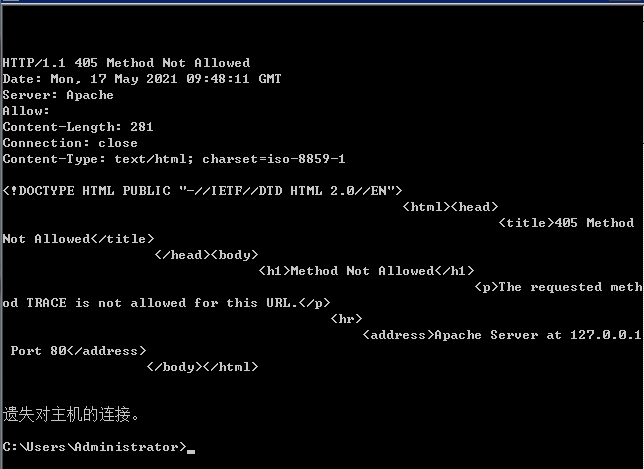Click the empty Allow: header
The image size is (644, 469).
pyautogui.click(x=26, y=111)
